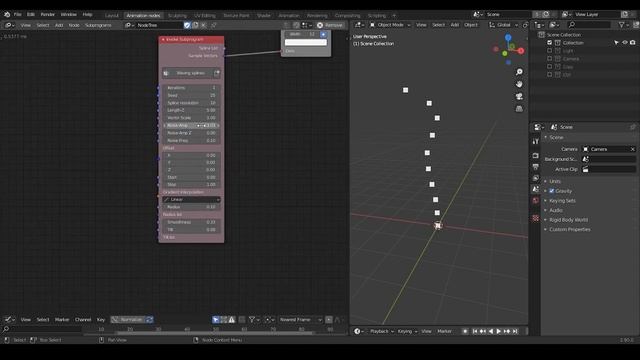Open the node tree browse dropdown
This screenshot has width=640, height=360.
tap(129, 25)
